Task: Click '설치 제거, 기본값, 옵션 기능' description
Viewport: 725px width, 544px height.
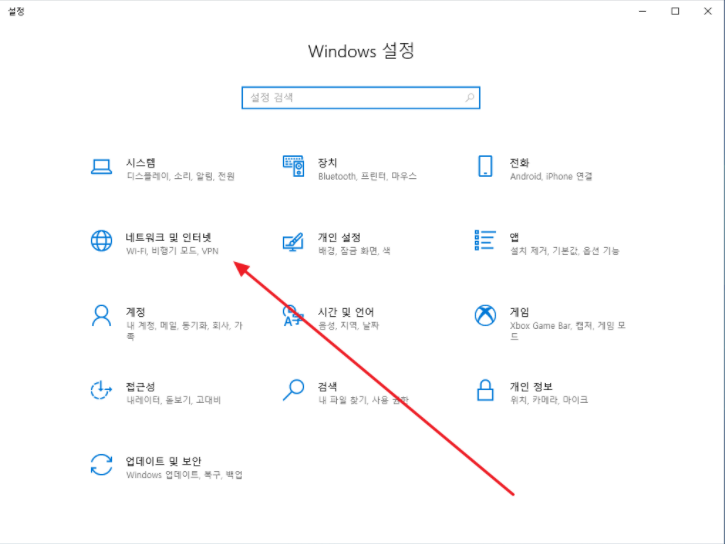Action: (564, 251)
